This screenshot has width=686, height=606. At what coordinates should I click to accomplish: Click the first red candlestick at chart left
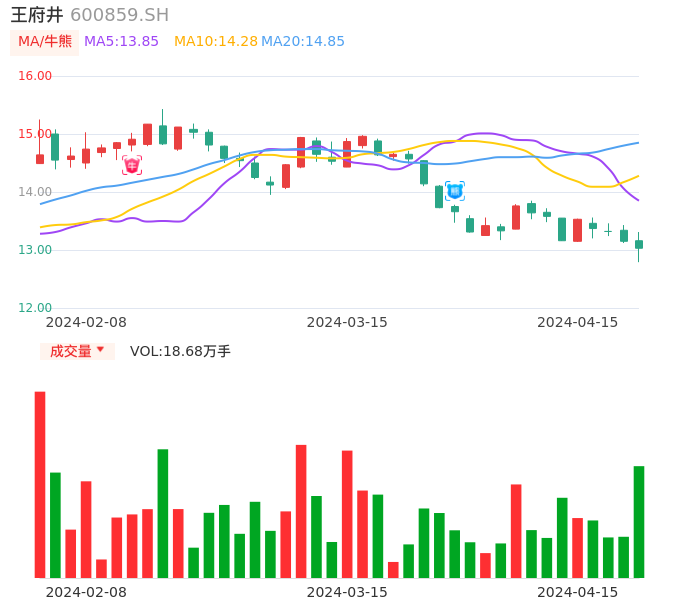tap(40, 158)
